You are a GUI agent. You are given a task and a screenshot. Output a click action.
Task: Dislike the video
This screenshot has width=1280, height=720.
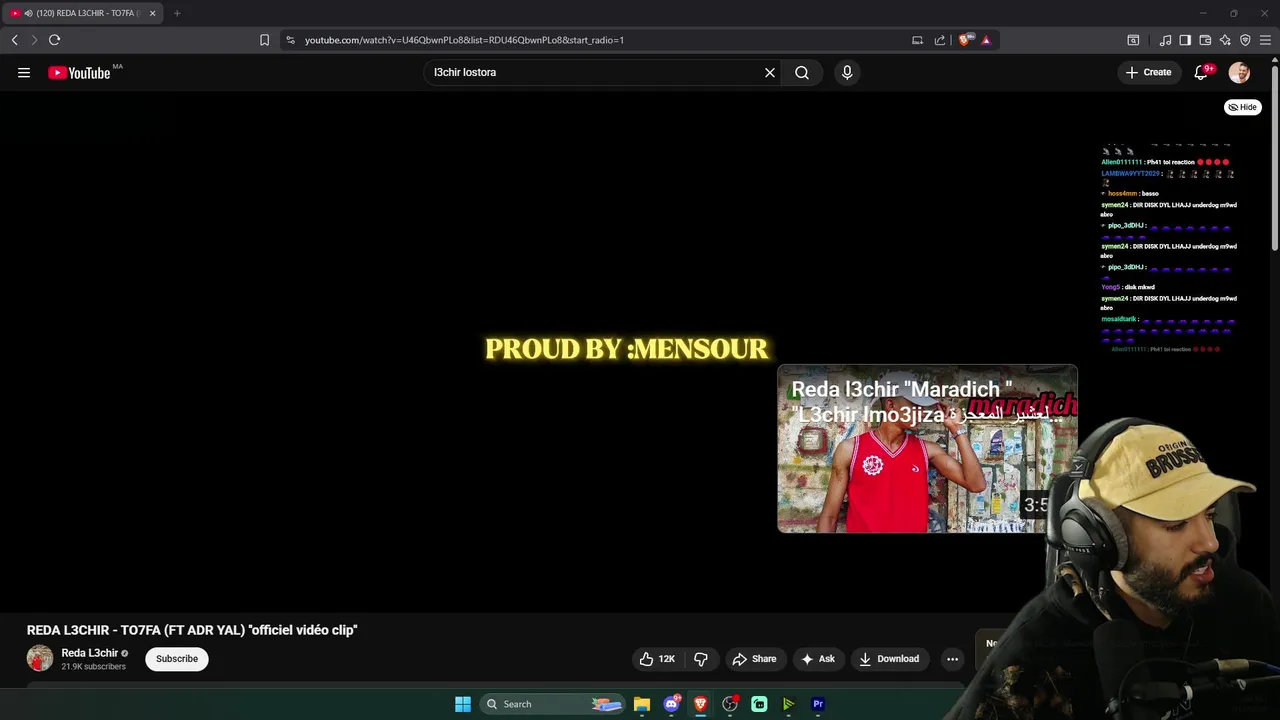tap(701, 658)
